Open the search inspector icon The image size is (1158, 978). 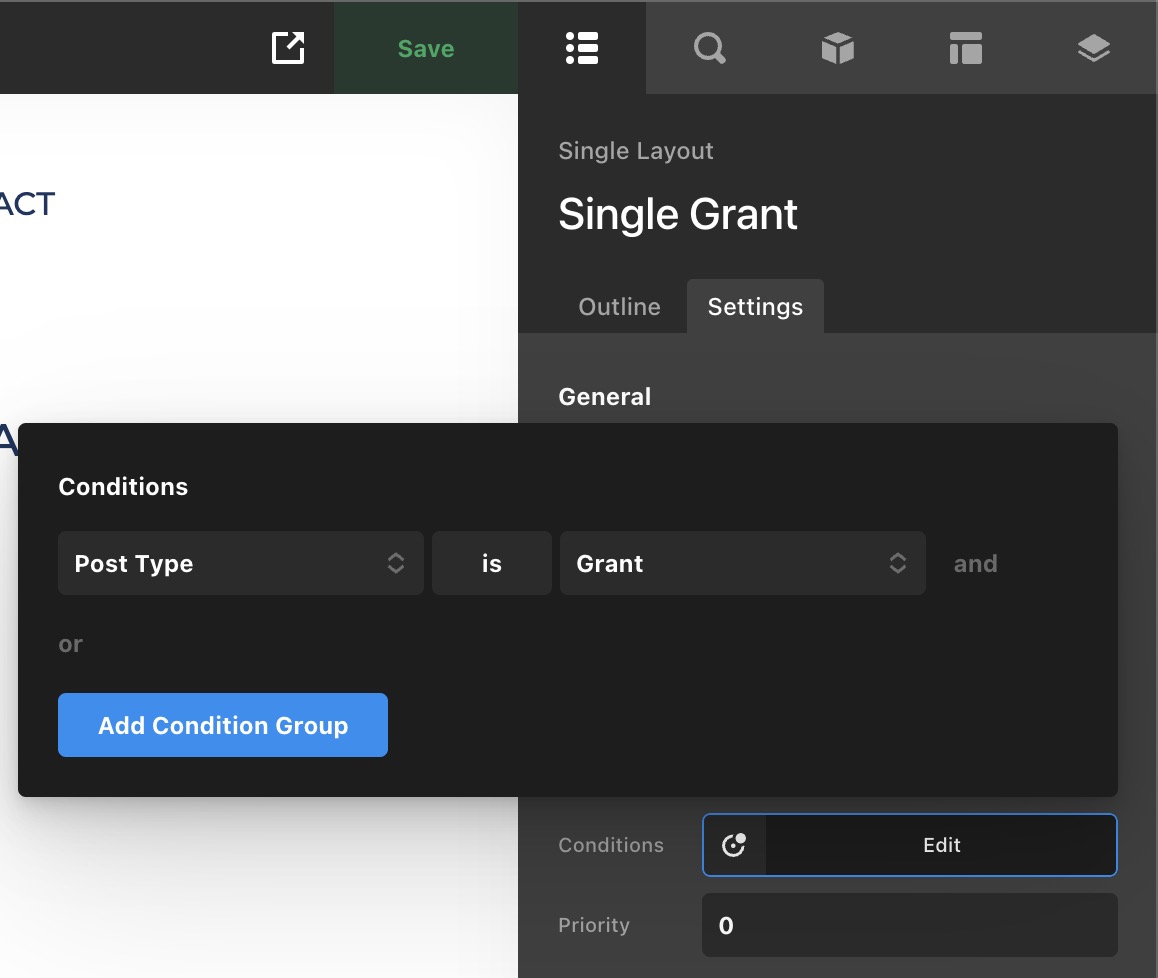[710, 48]
